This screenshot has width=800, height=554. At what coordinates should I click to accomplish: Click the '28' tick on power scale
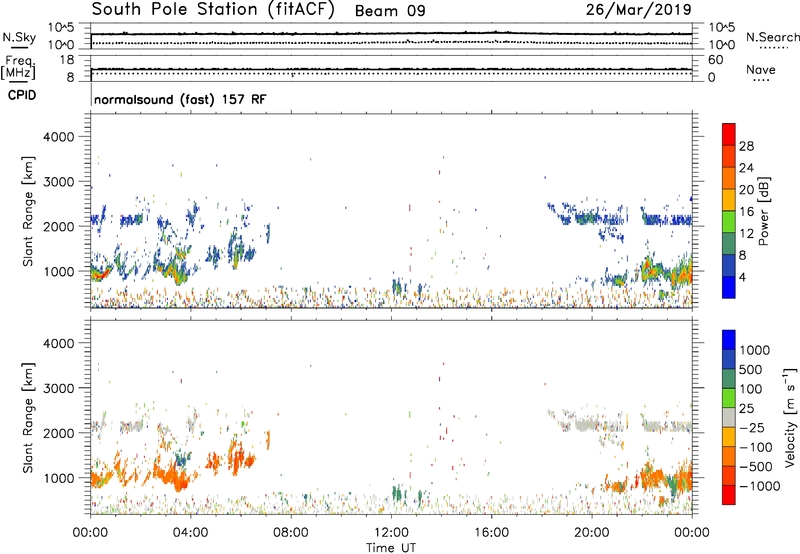[x=746, y=146]
